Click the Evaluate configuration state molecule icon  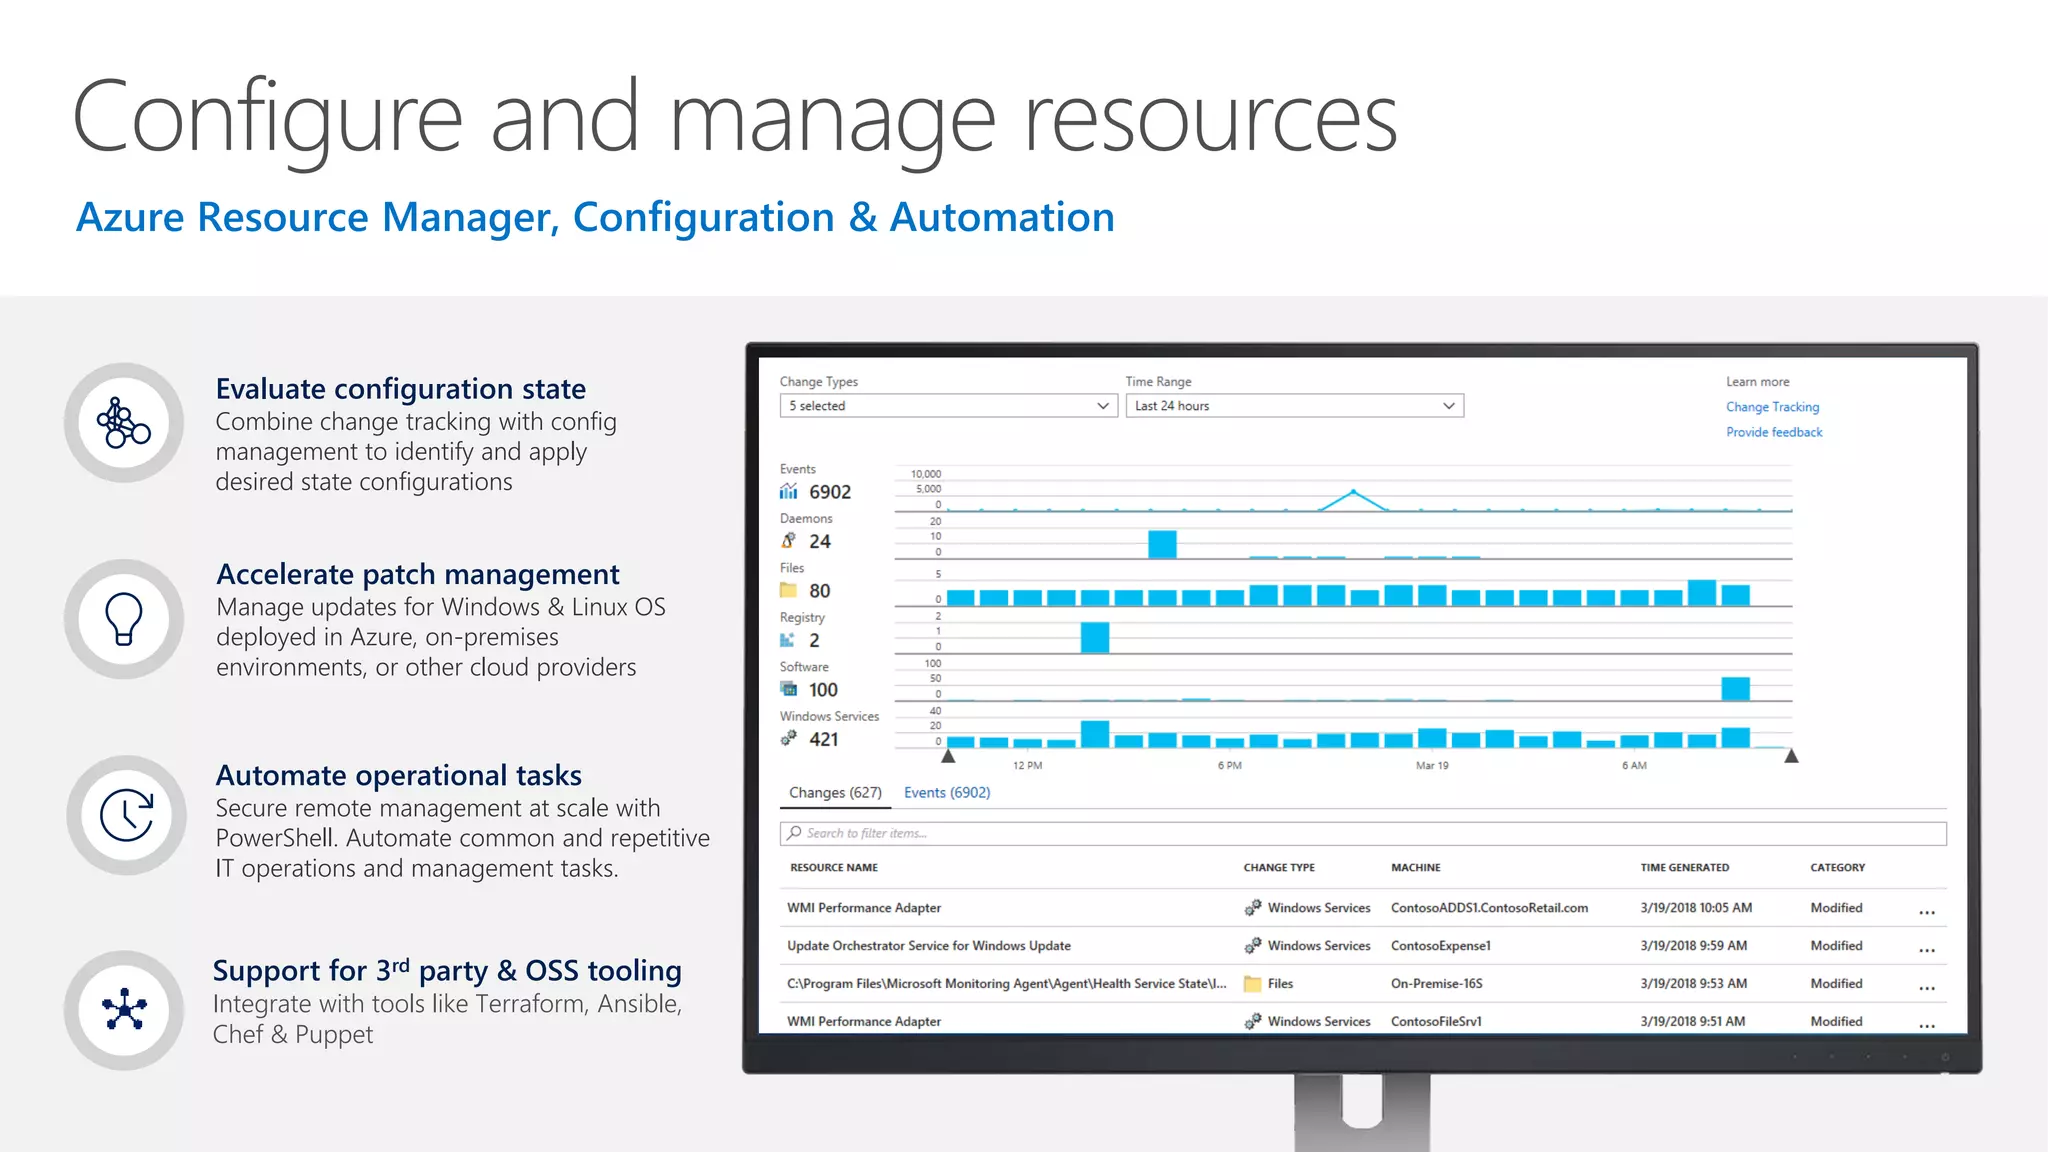coord(124,423)
